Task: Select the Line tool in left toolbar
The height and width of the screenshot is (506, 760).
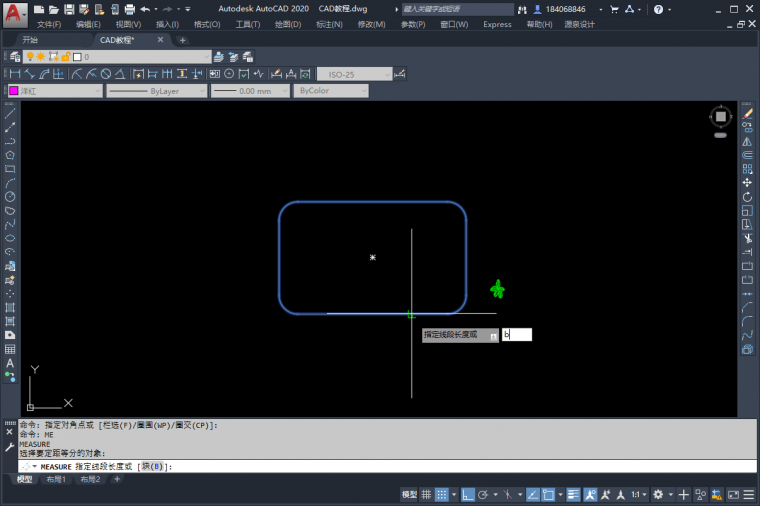Action: click(10, 113)
